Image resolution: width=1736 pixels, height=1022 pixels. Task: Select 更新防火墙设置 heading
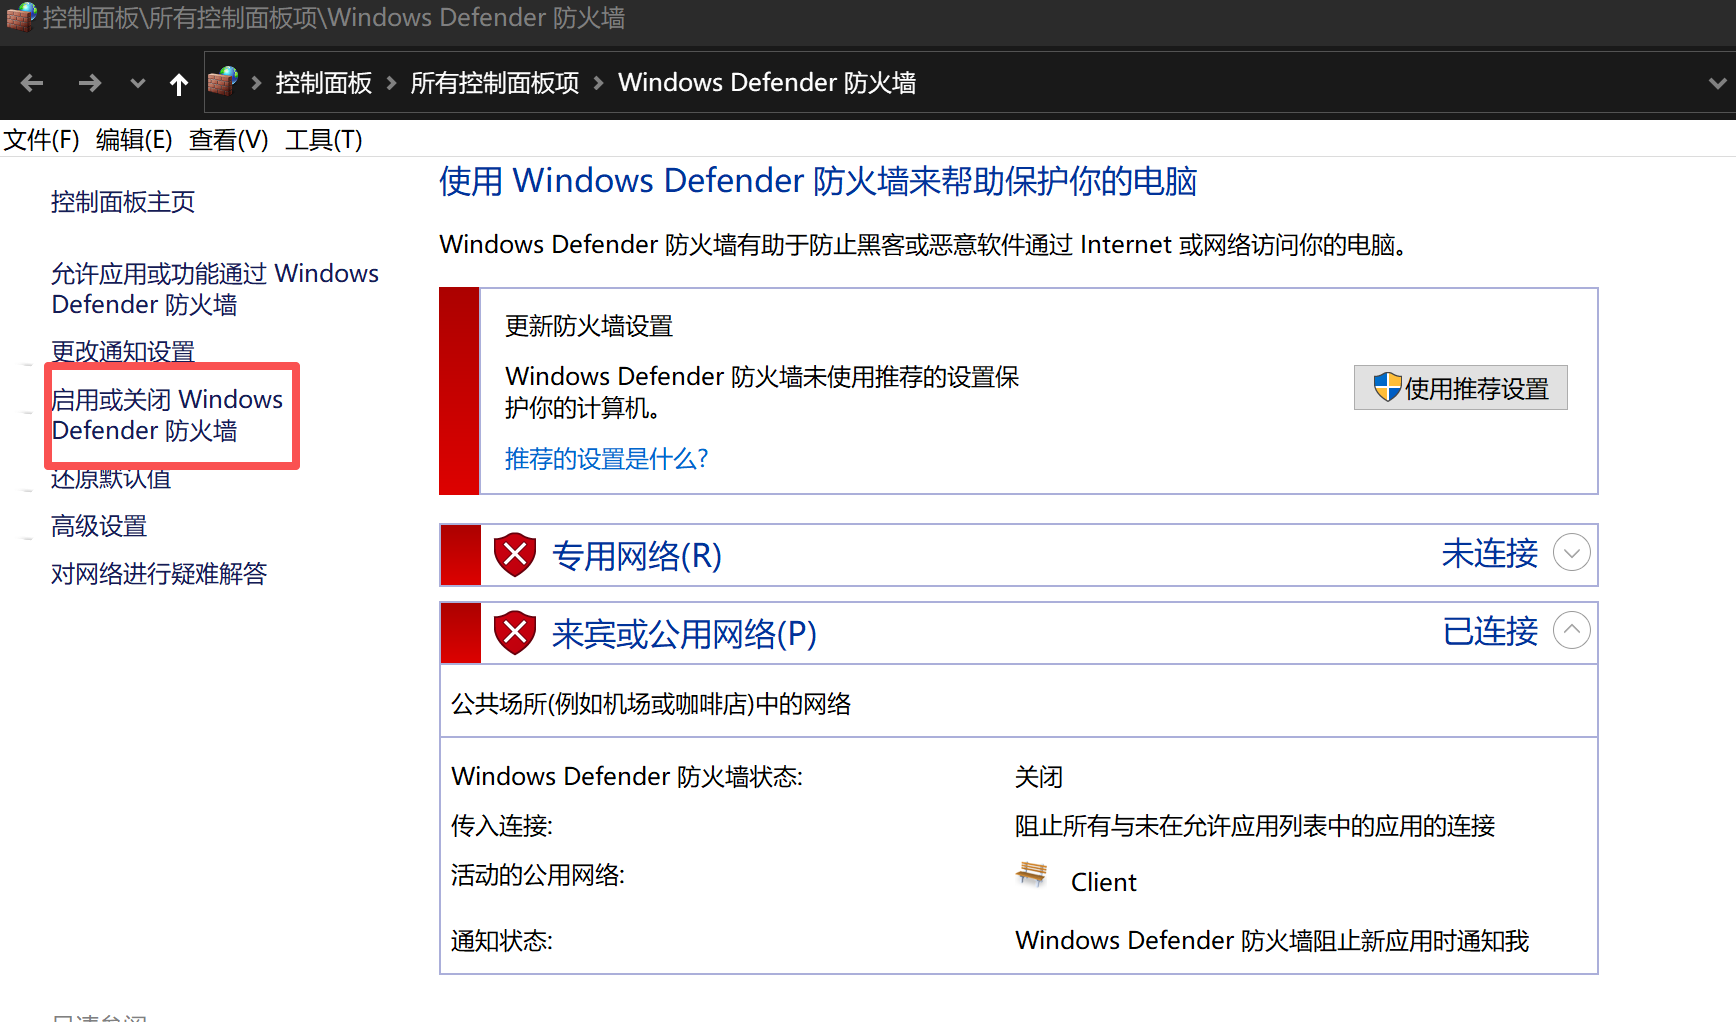[589, 326]
